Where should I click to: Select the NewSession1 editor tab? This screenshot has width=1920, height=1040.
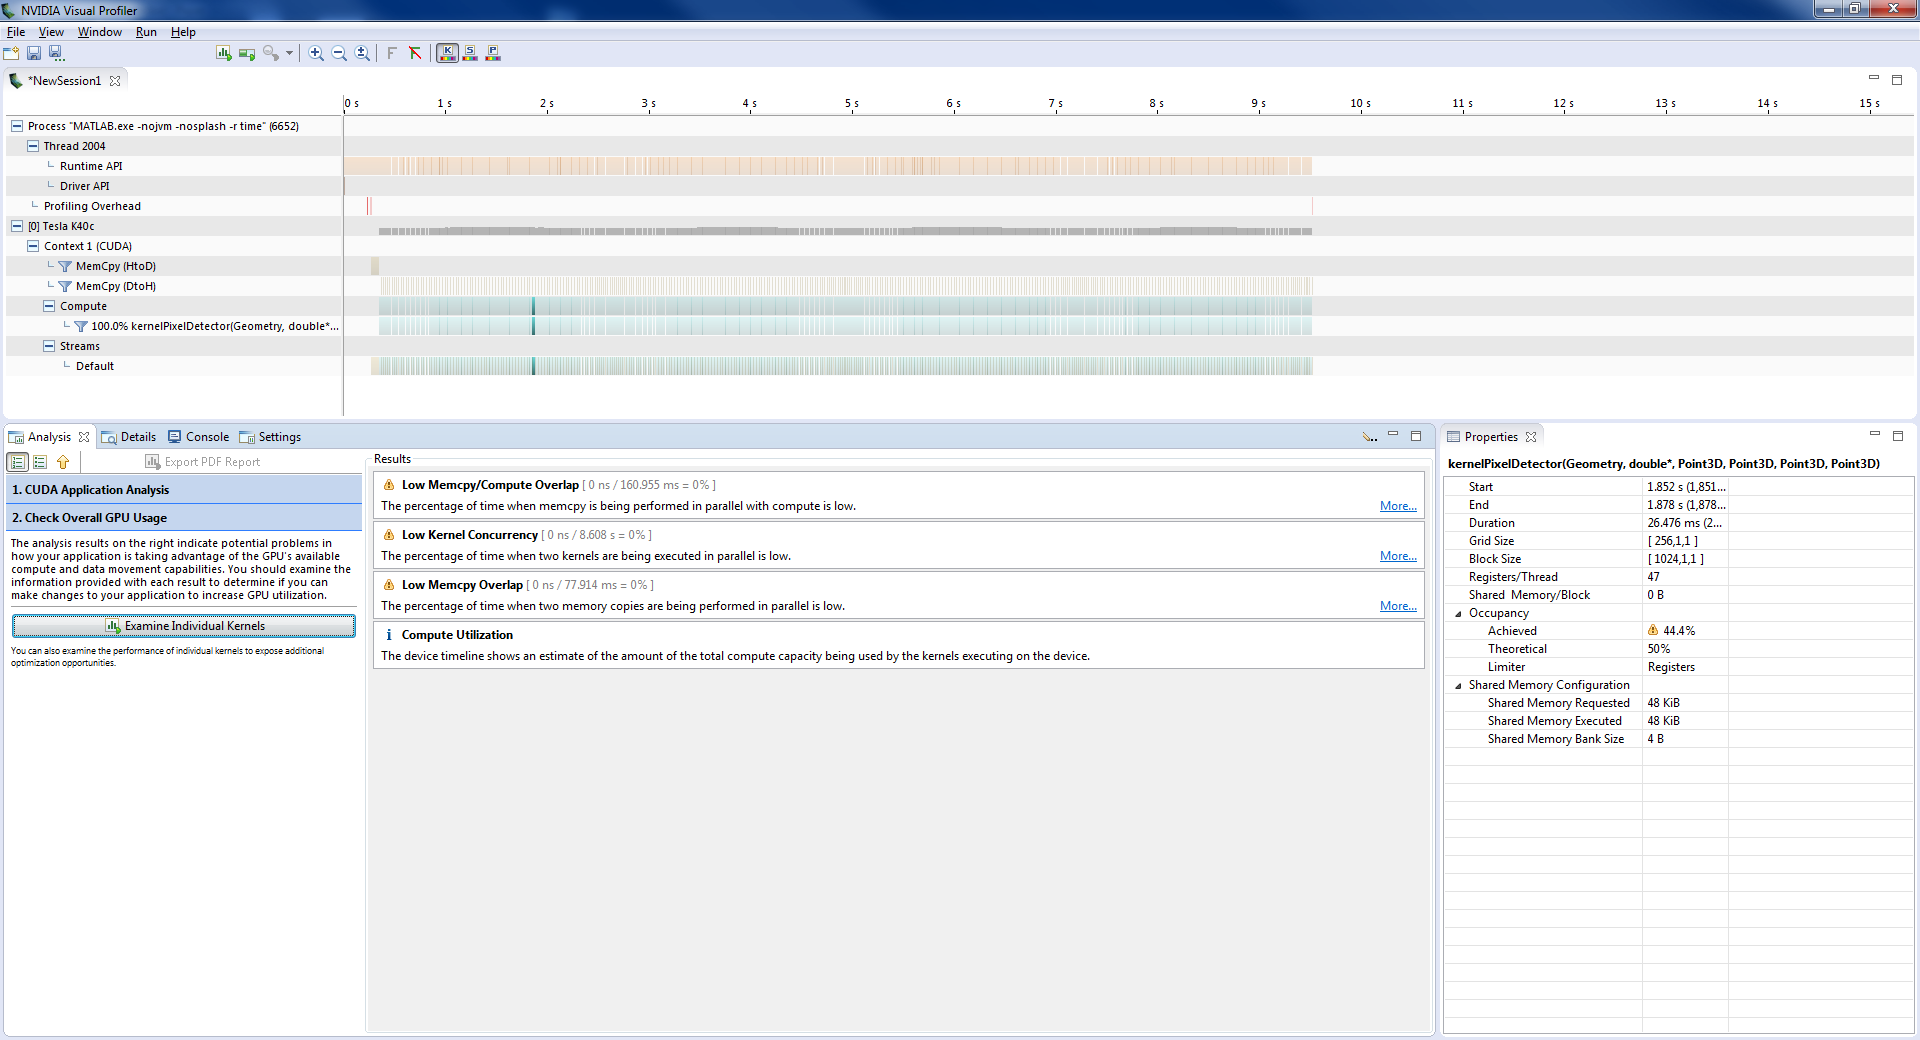click(x=64, y=81)
